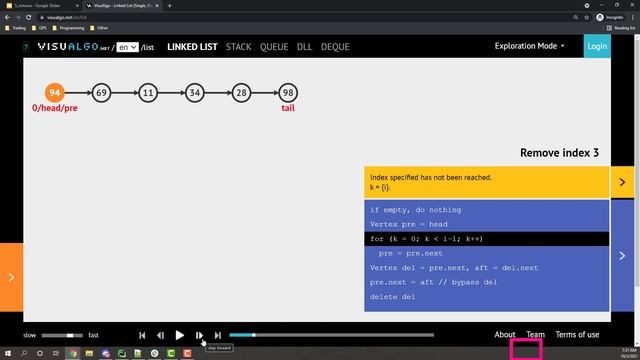Click the highlighted for loop code line
The height and width of the screenshot is (360, 640).
point(487,239)
